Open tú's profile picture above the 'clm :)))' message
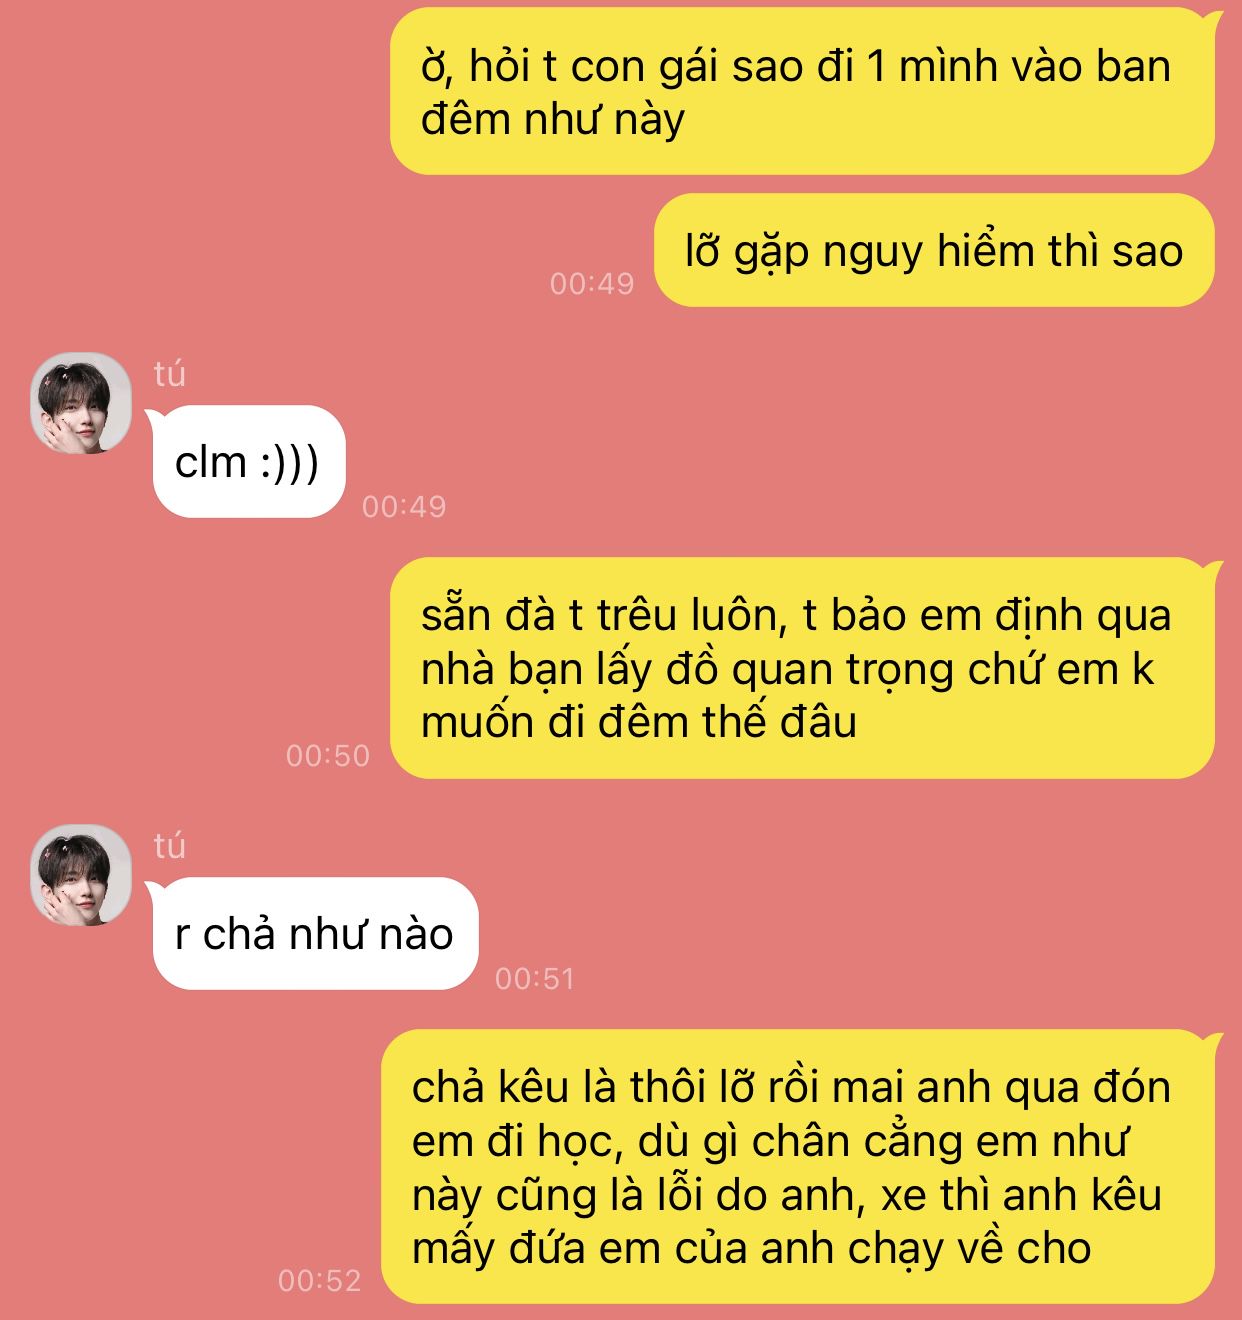The height and width of the screenshot is (1320, 1242). coord(81,403)
